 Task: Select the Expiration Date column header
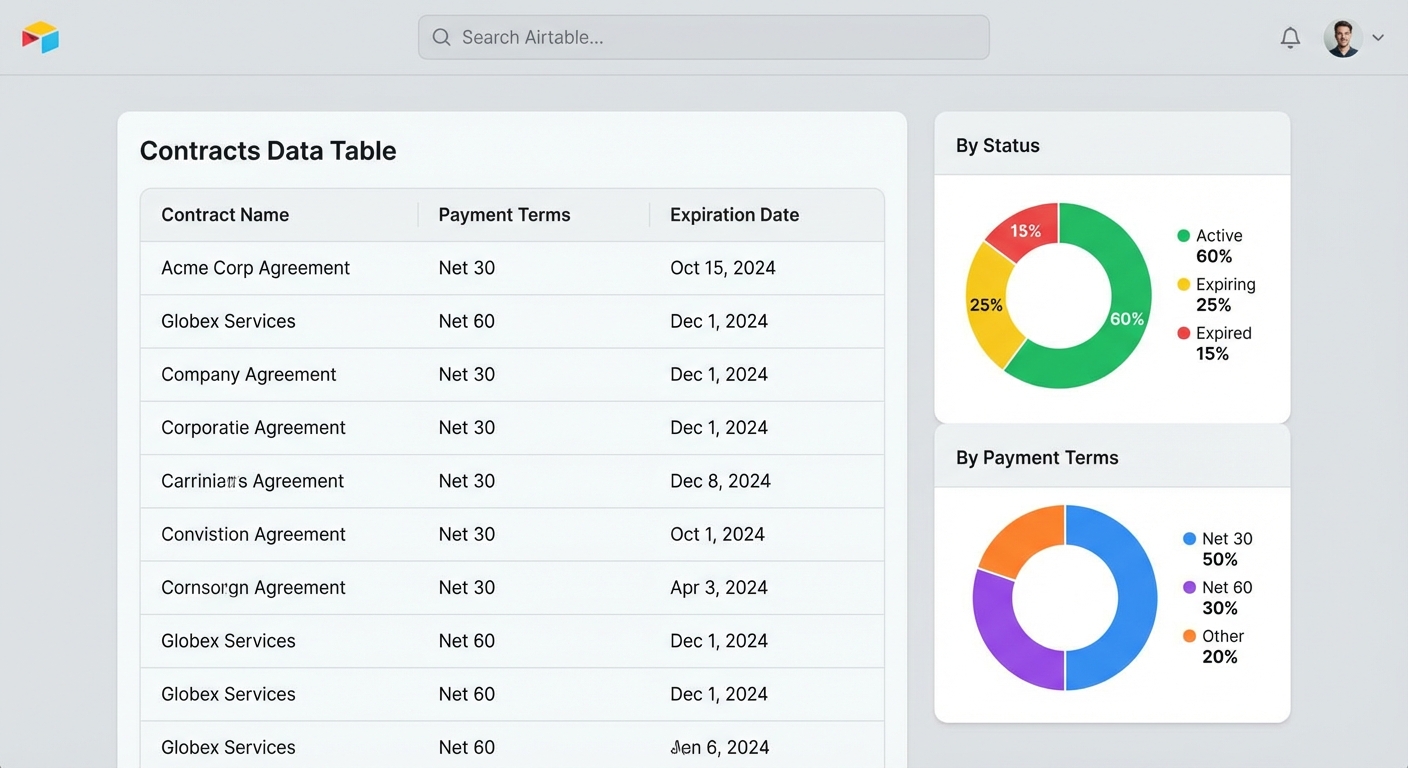(x=734, y=215)
